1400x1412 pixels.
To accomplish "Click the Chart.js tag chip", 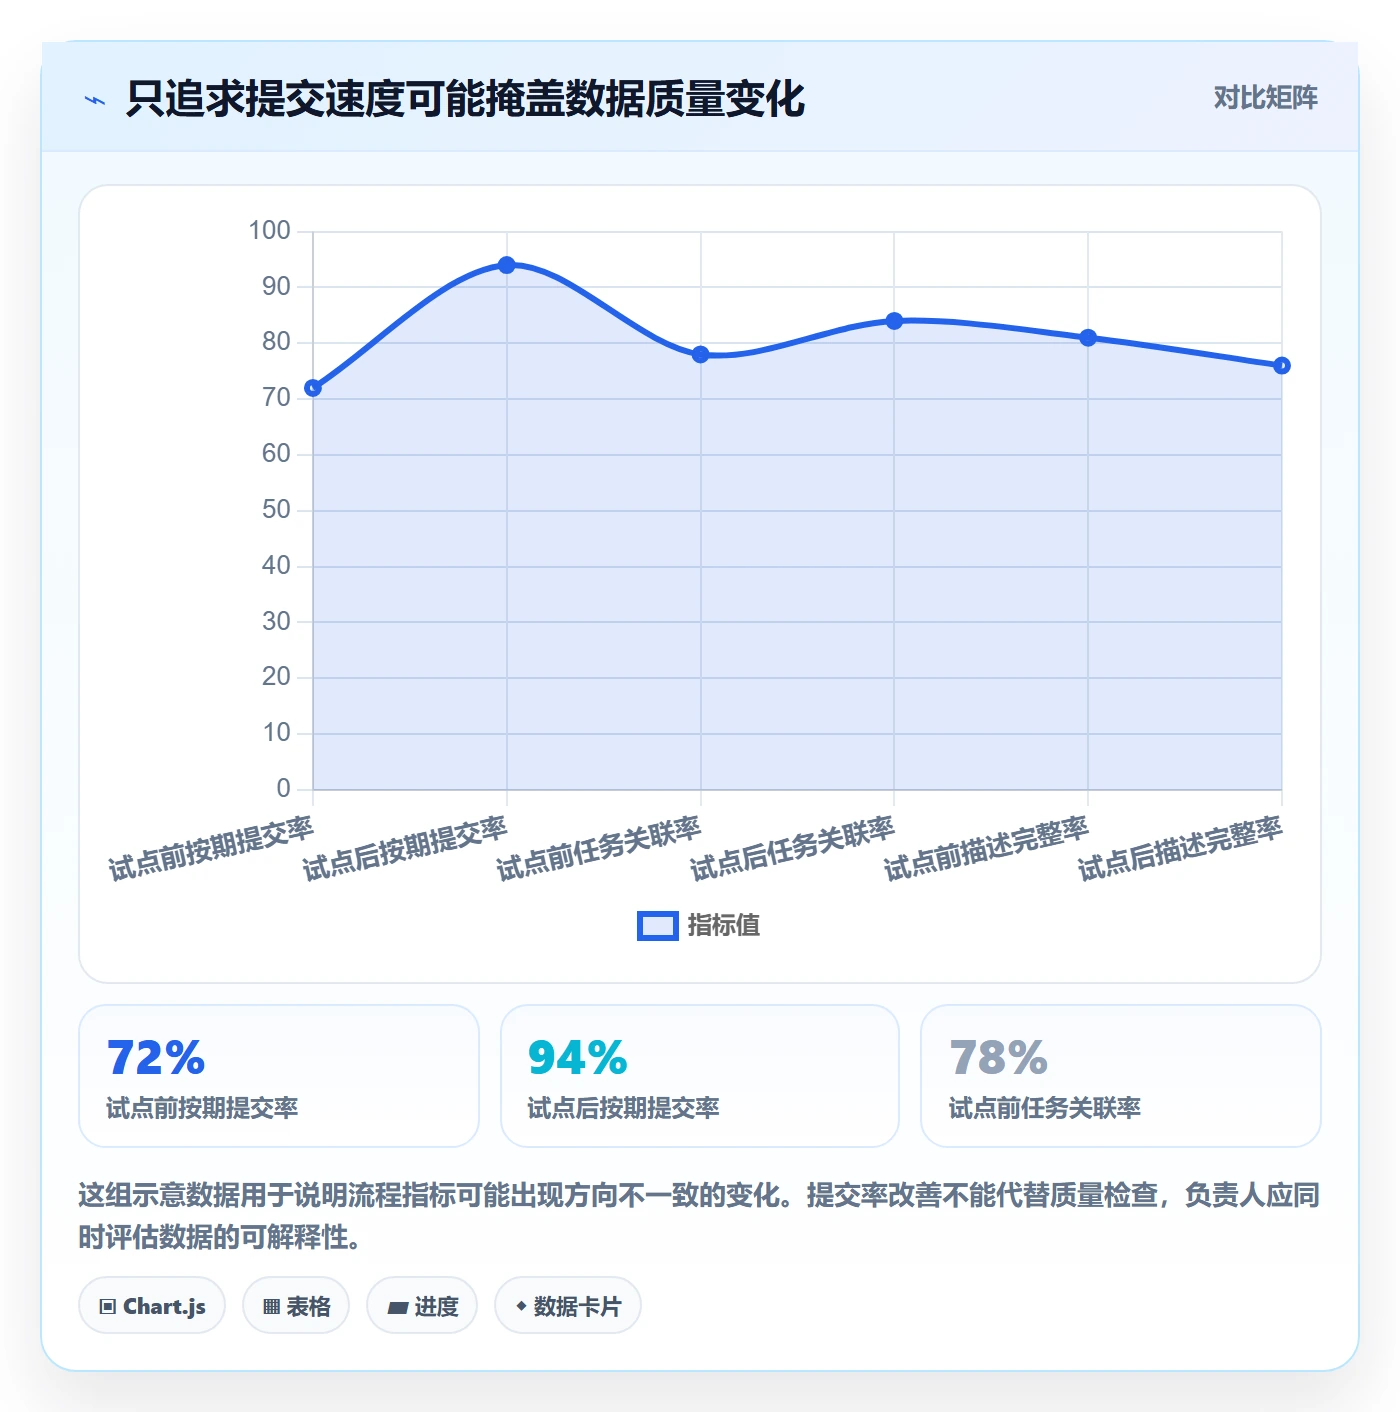I will [x=152, y=1306].
